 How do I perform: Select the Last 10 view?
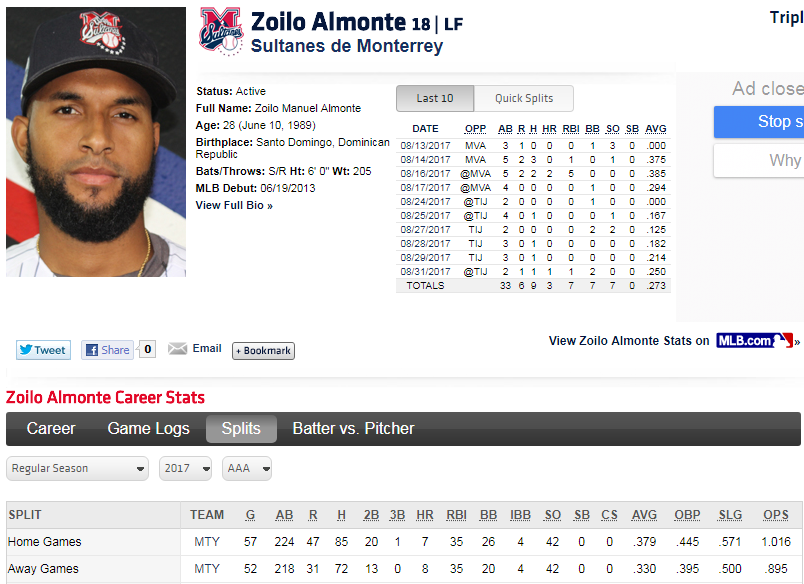tap(435, 98)
